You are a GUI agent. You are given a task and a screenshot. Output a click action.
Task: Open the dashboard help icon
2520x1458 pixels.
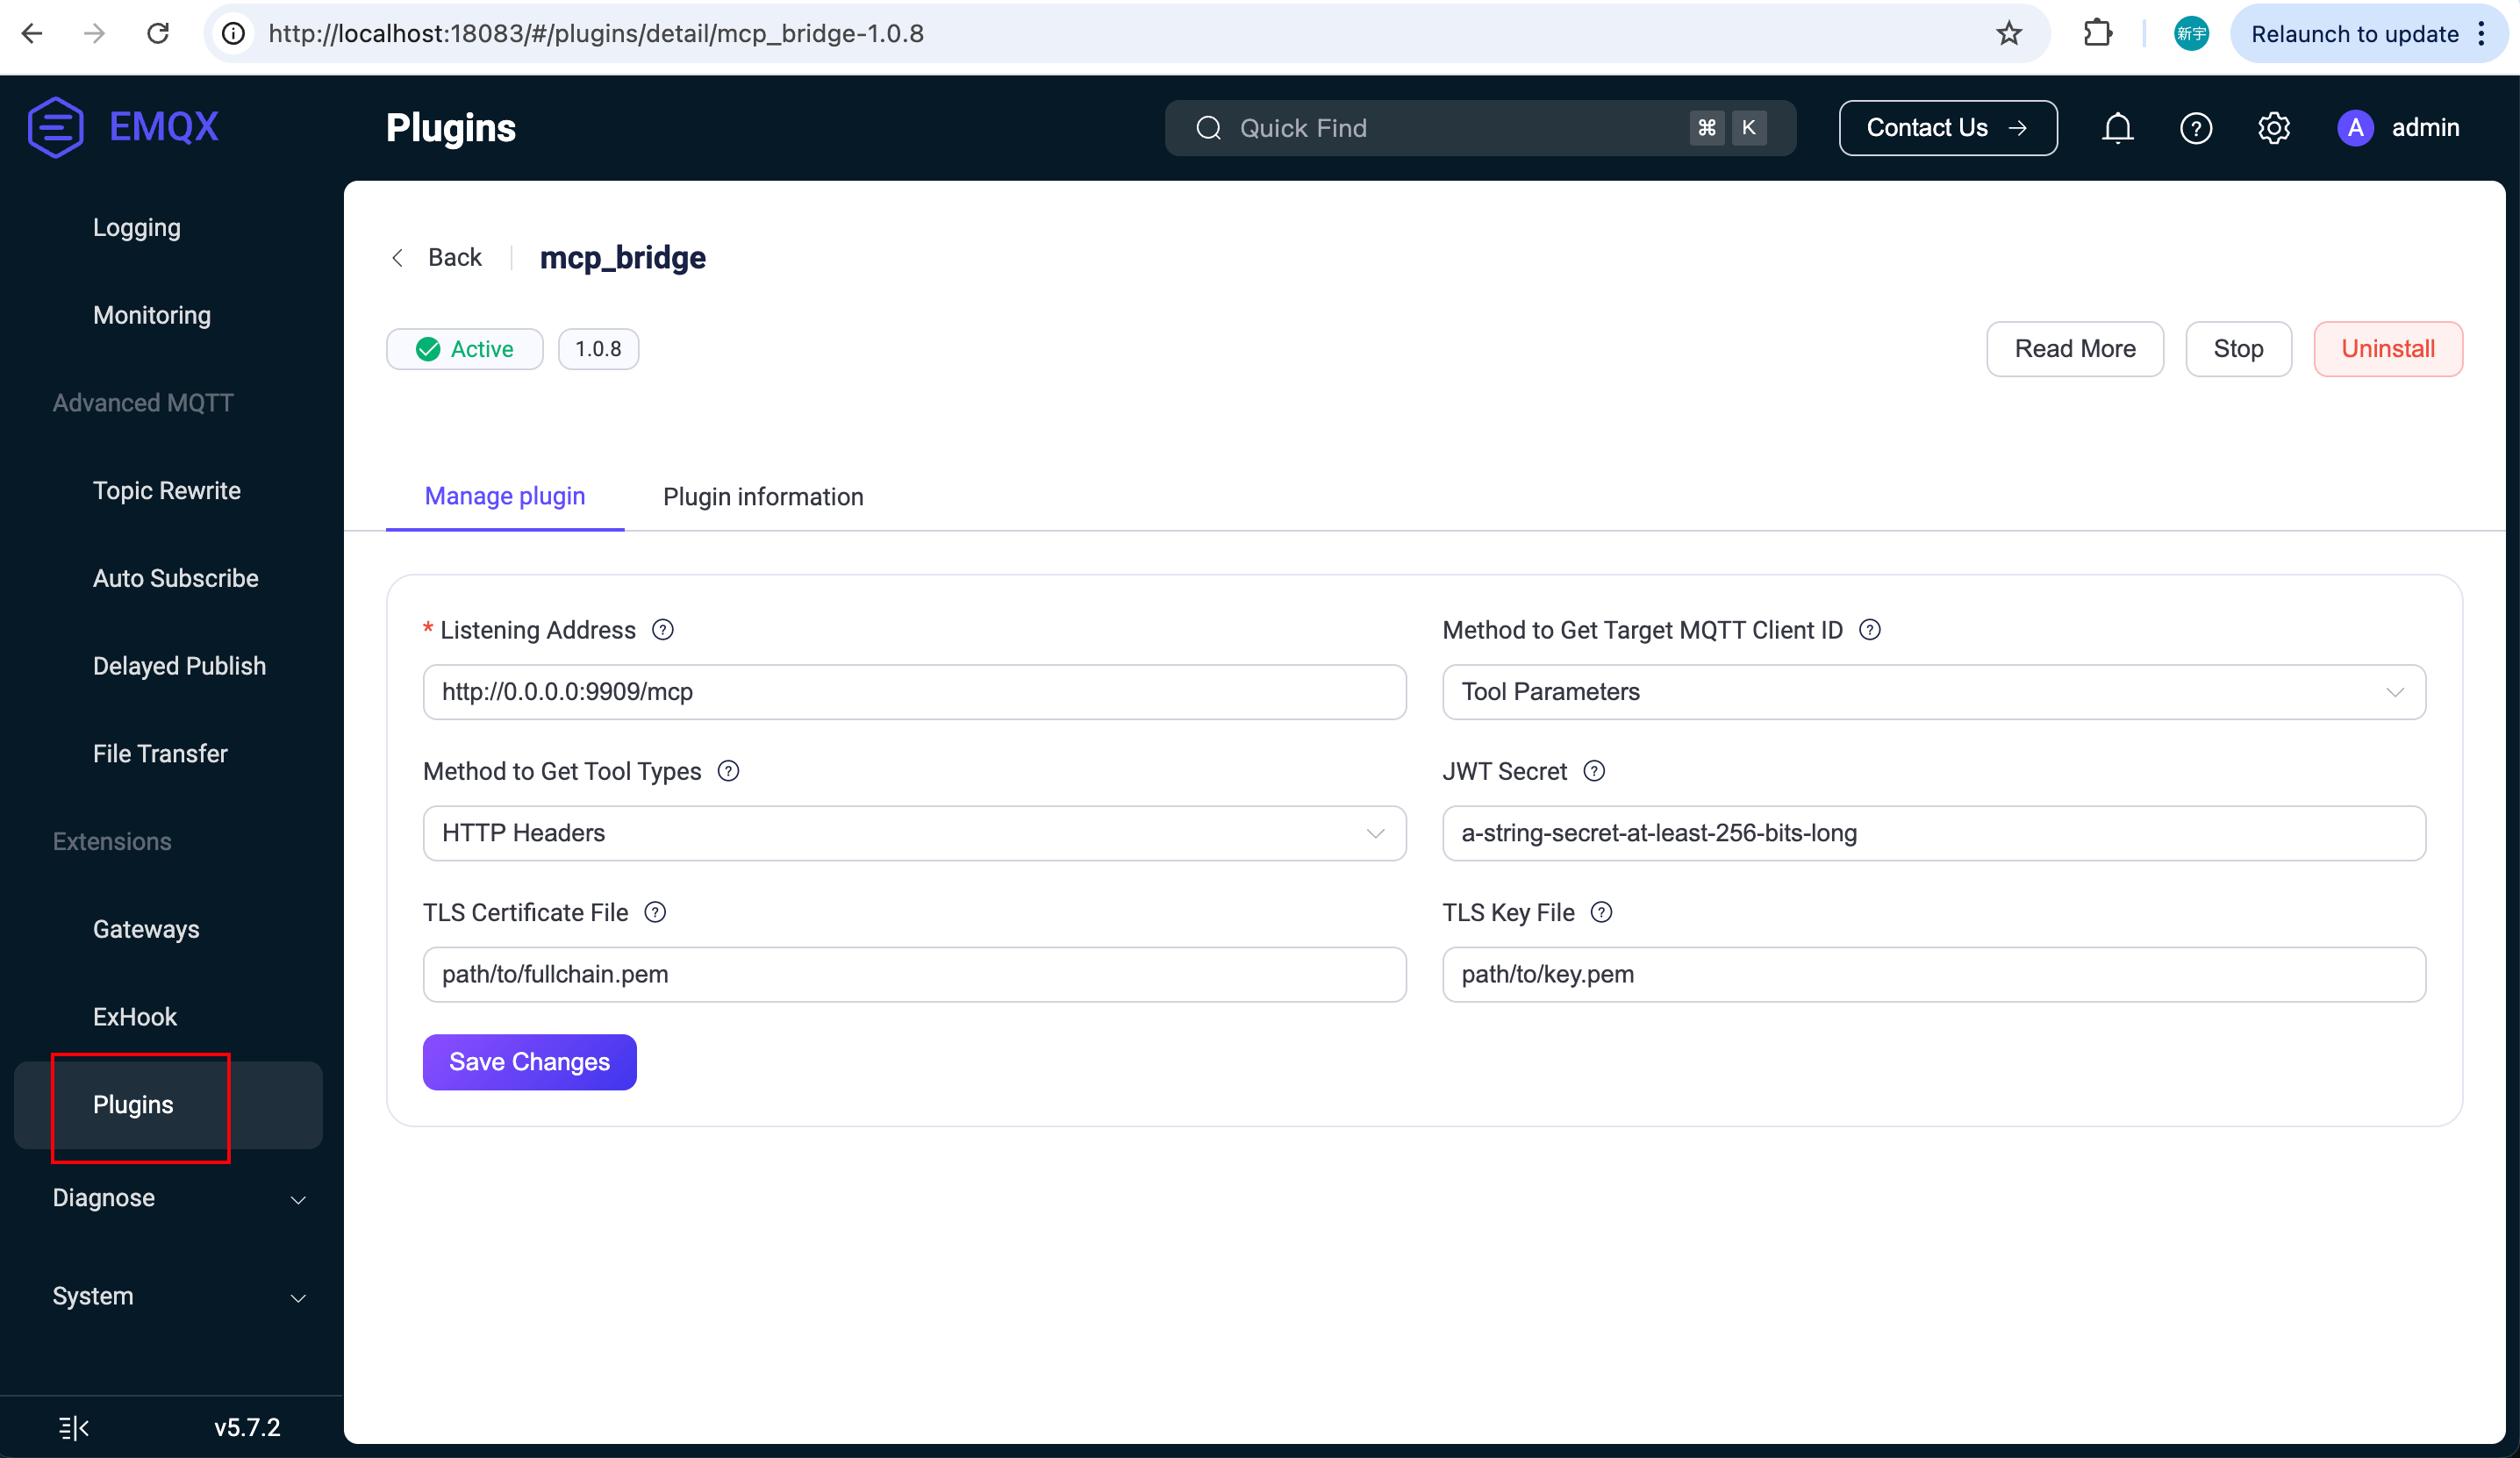(2196, 128)
